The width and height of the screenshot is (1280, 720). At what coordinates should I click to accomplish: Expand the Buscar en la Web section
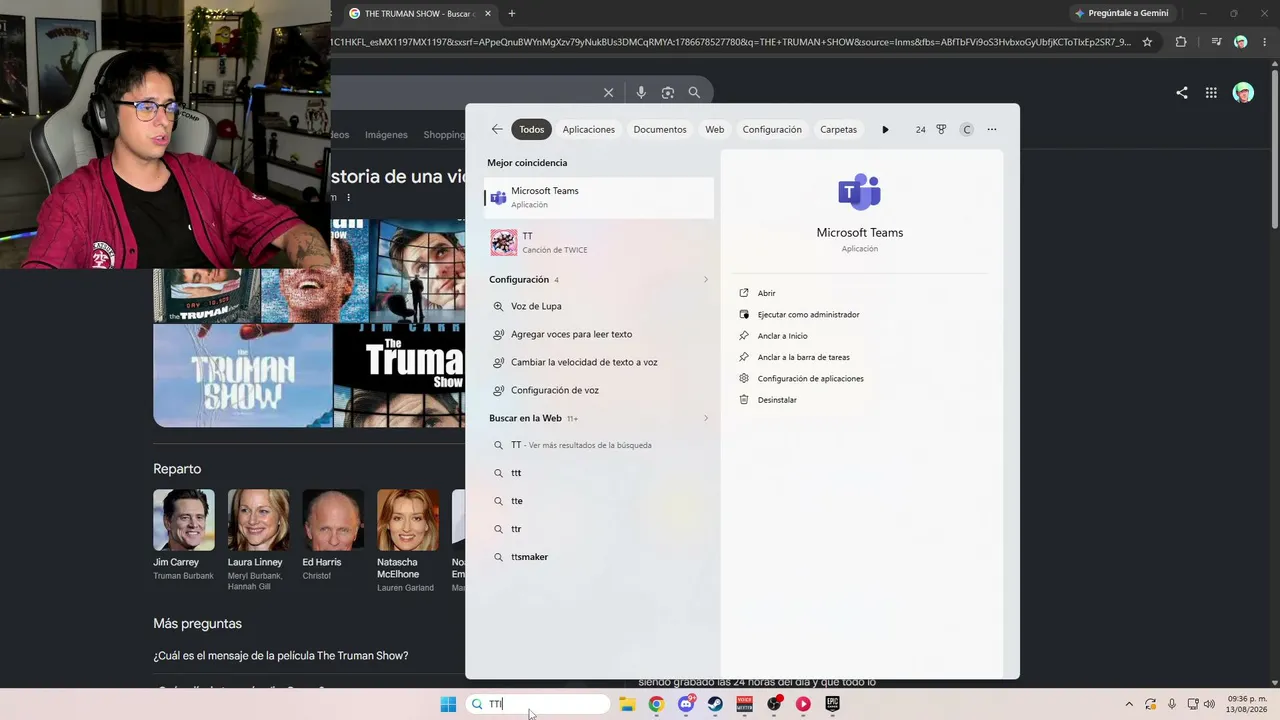coord(705,418)
